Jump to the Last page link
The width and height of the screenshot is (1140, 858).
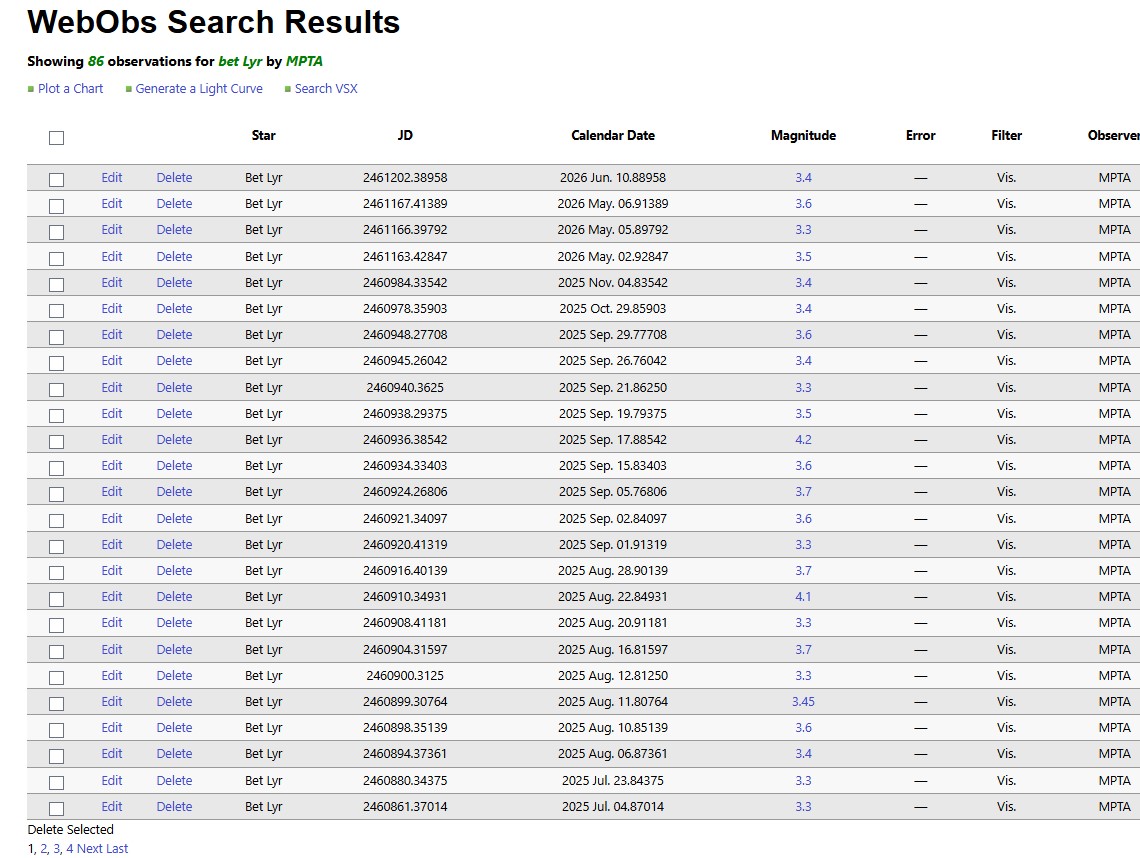tap(117, 849)
